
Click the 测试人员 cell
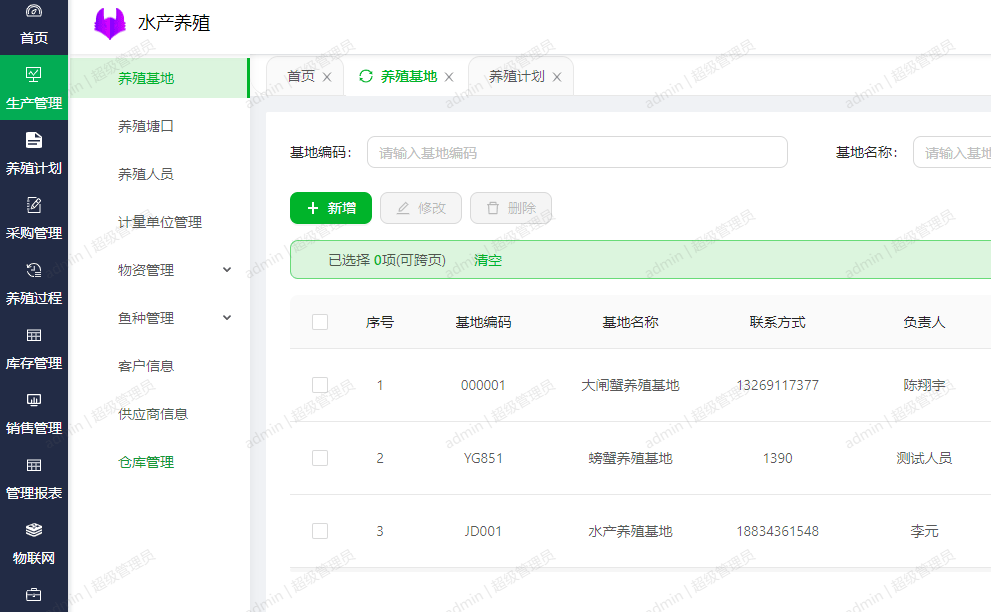pyautogui.click(x=924, y=458)
